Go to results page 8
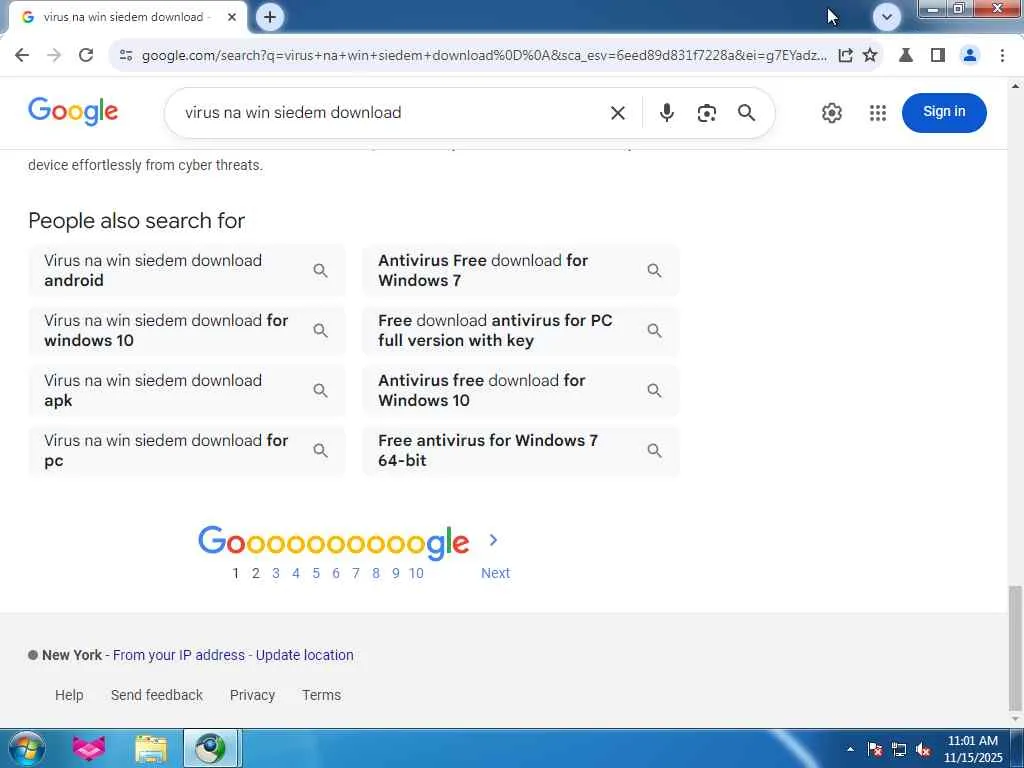This screenshot has height=768, width=1024. pyautogui.click(x=376, y=573)
